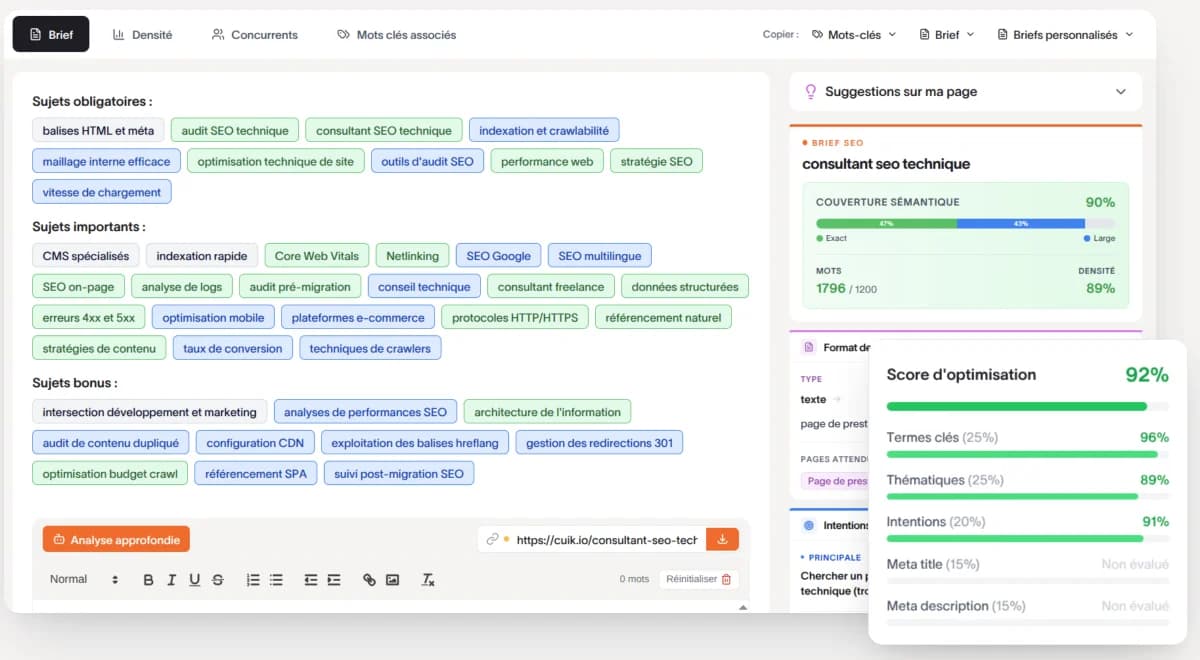Open the Normal paragraph style dropdown

tap(85, 579)
